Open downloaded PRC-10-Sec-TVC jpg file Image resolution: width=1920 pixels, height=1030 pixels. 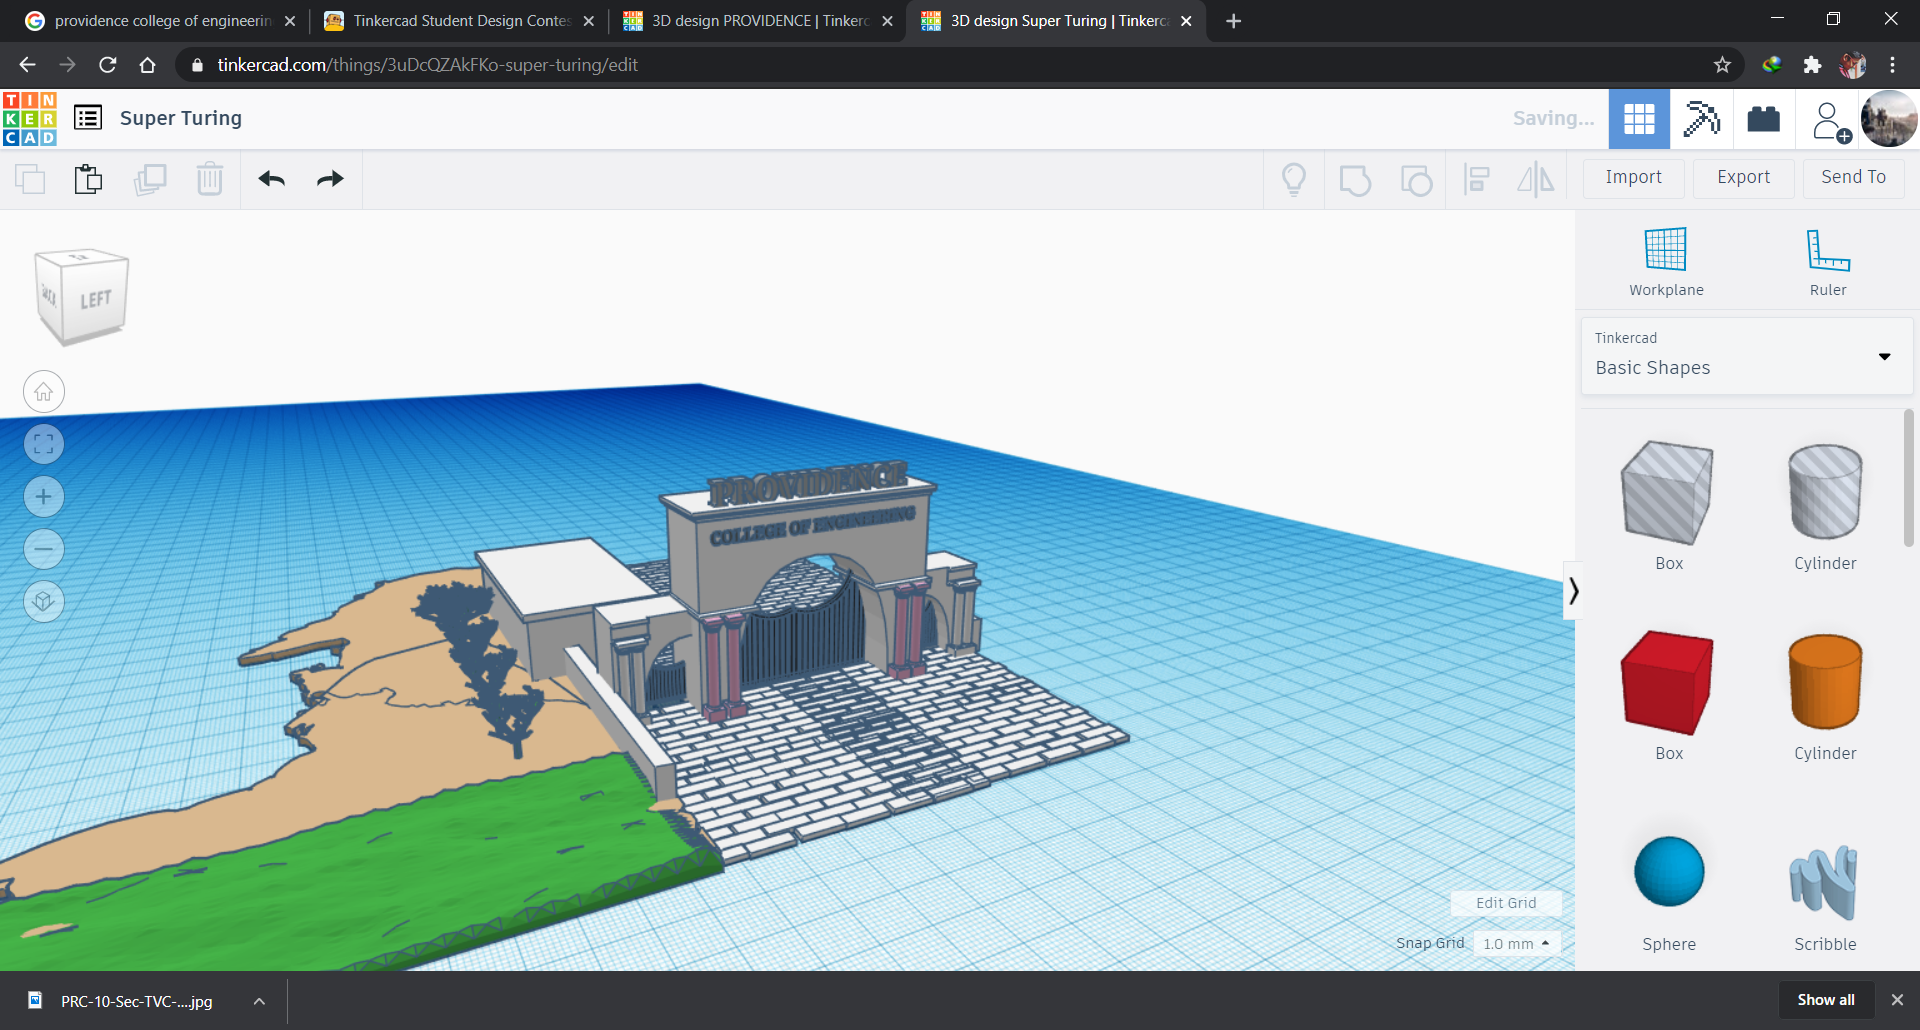coord(121,1001)
